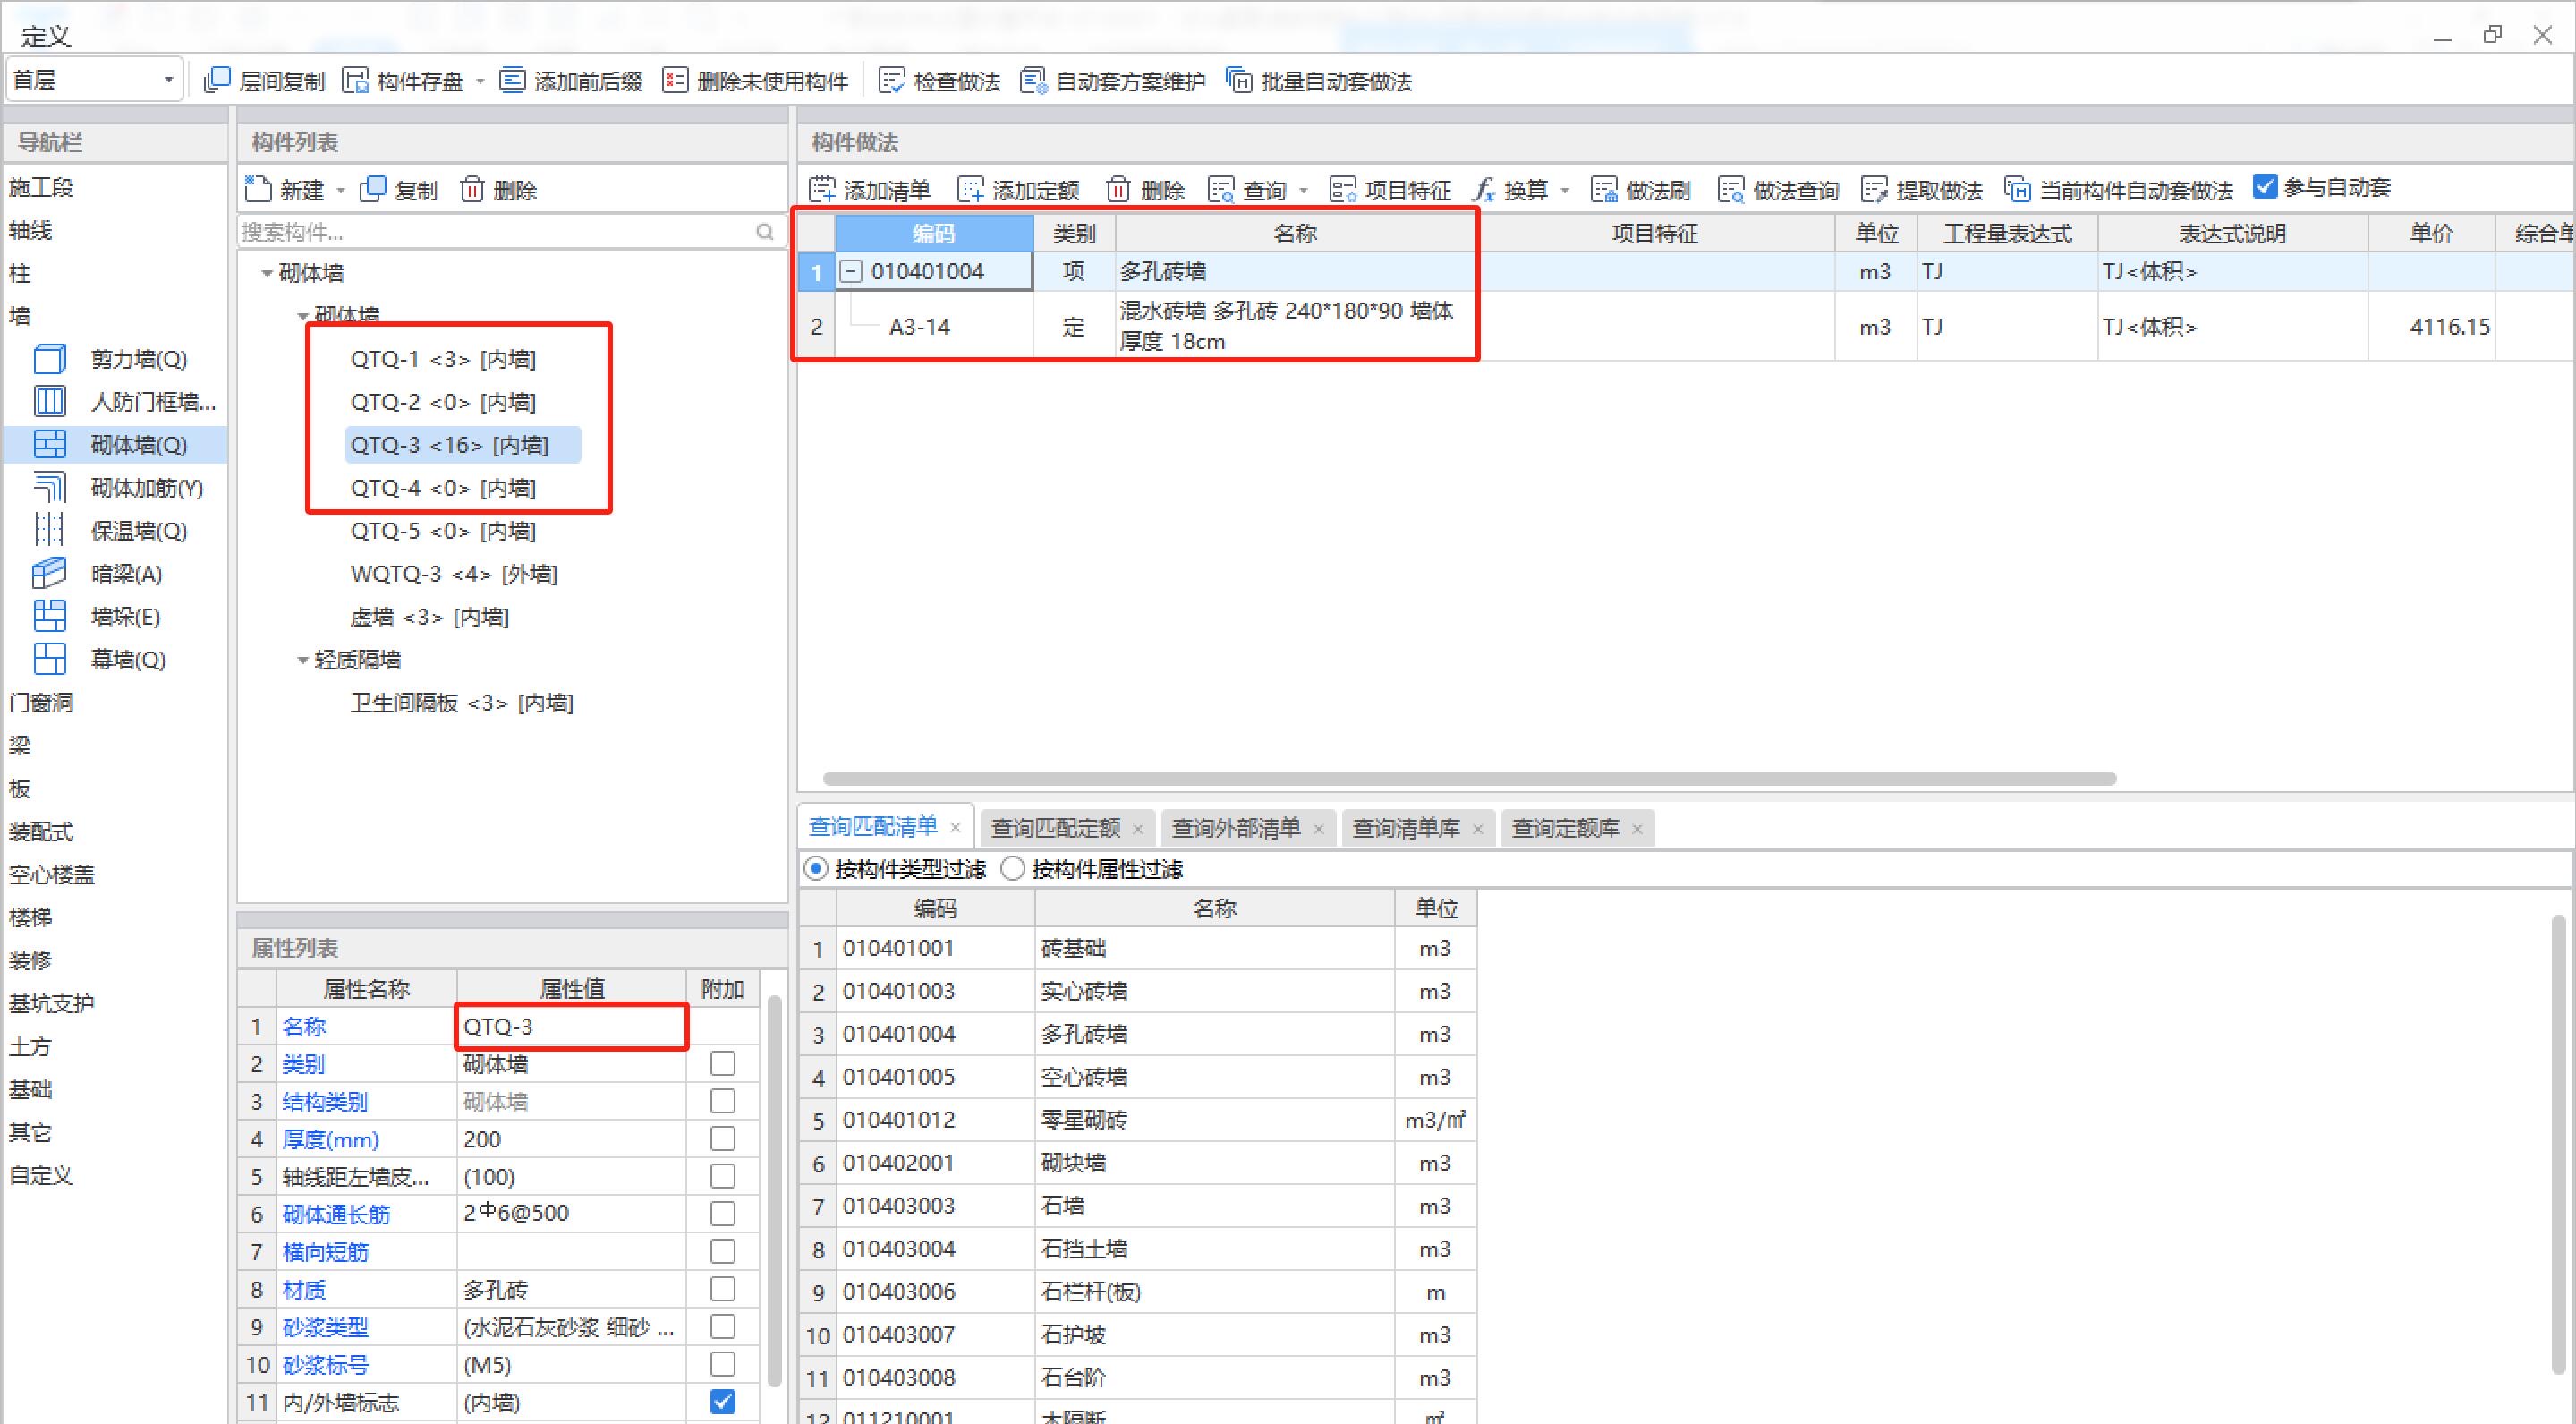Switch to 查询清单库 tab
Screen dimensions: 2576x1424
tap(1406, 828)
